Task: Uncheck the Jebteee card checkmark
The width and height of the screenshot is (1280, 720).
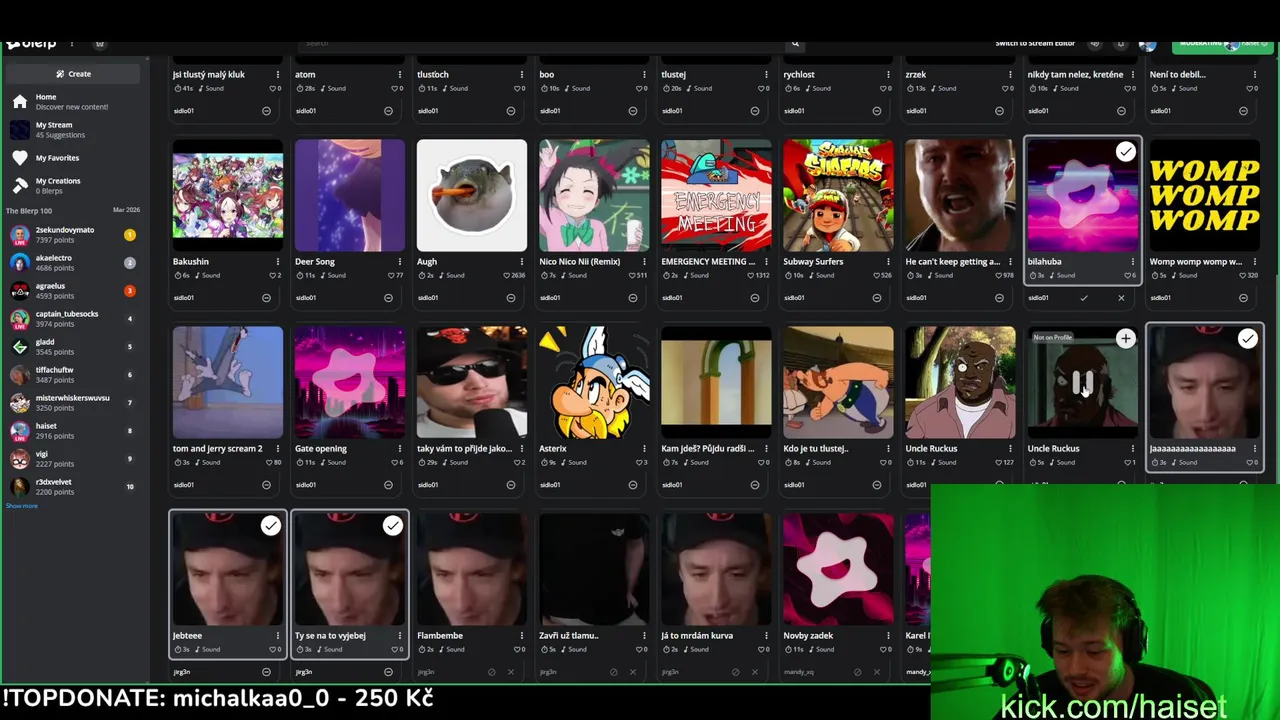Action: click(270, 526)
